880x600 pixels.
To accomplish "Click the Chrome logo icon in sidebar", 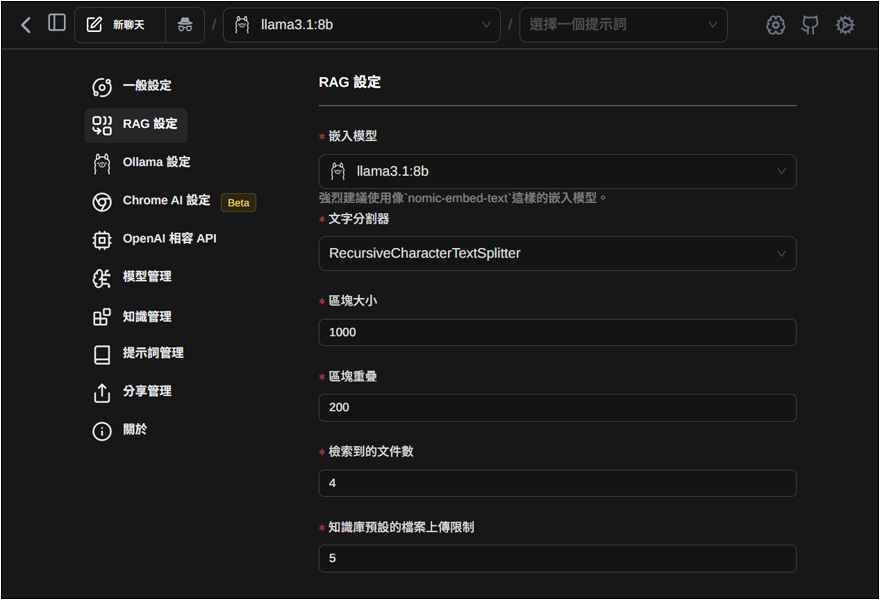I will [x=102, y=202].
